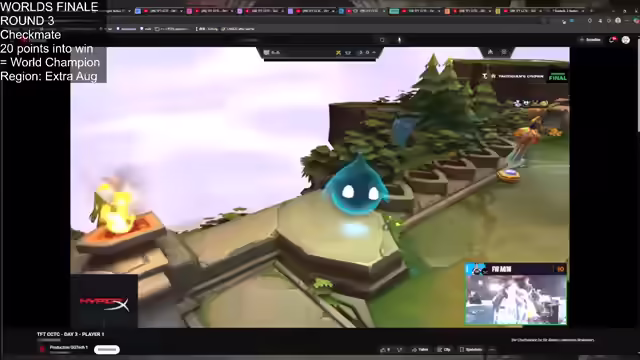Share the video via Teilen button

tap(420, 350)
